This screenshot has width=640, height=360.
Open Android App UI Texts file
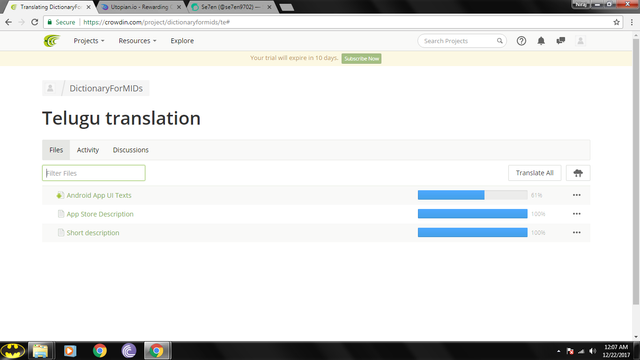coord(99,195)
